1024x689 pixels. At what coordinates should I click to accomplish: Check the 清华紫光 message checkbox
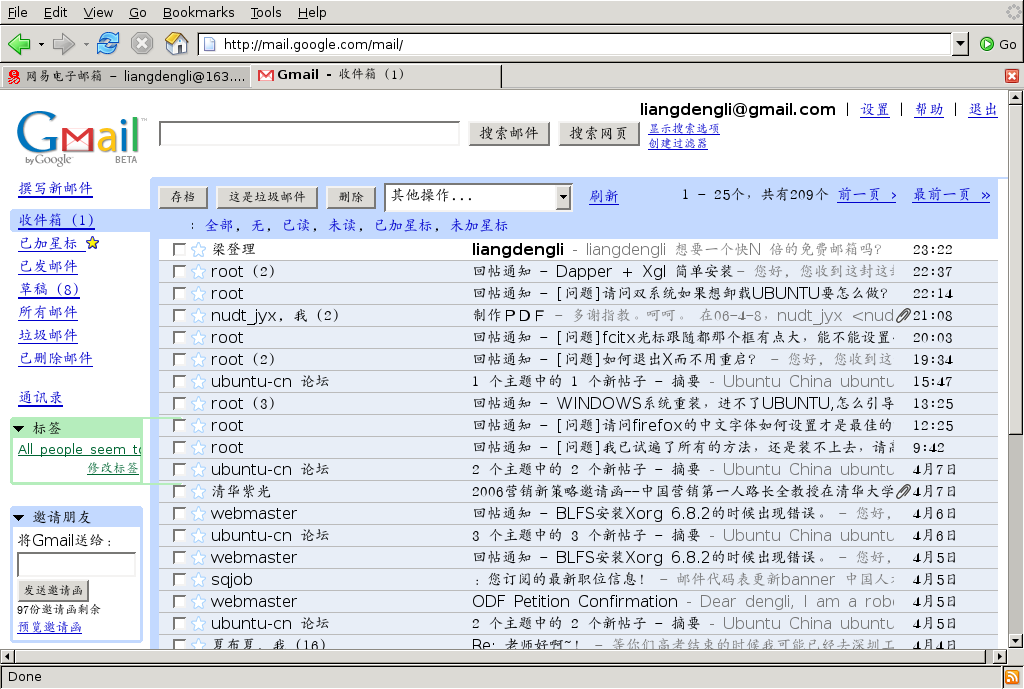pos(179,491)
